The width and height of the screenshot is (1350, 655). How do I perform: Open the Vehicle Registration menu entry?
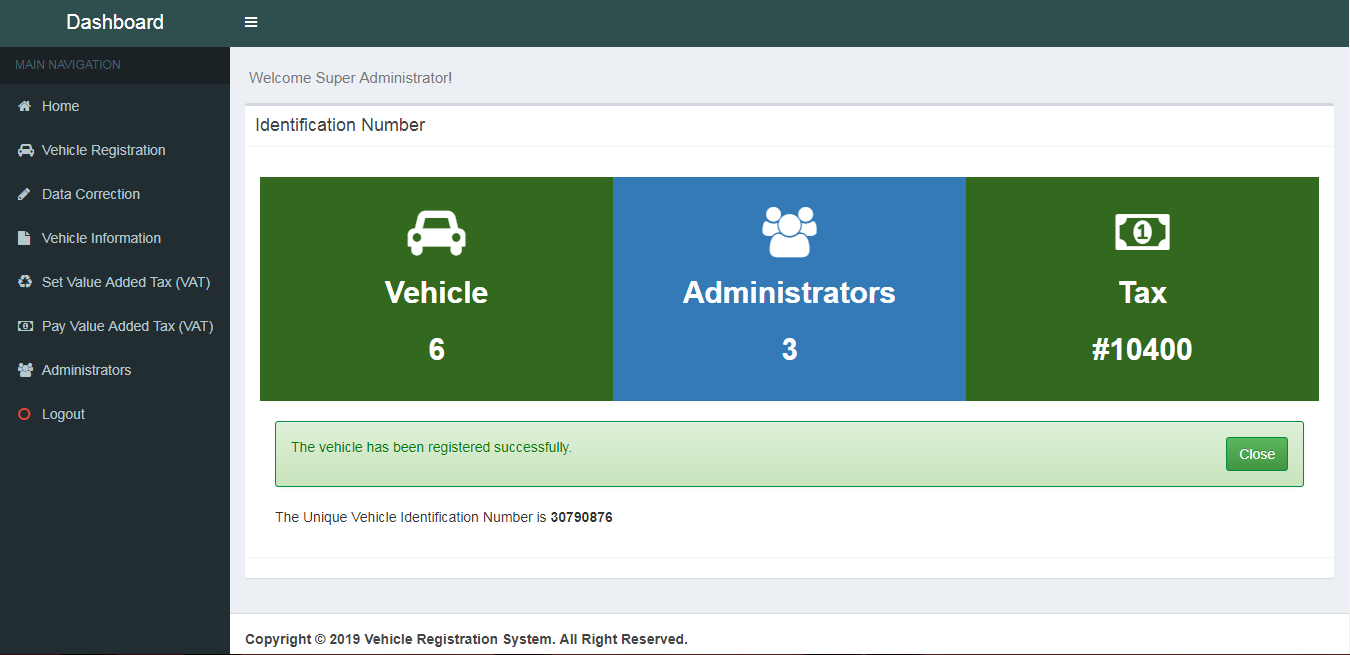click(x=103, y=150)
